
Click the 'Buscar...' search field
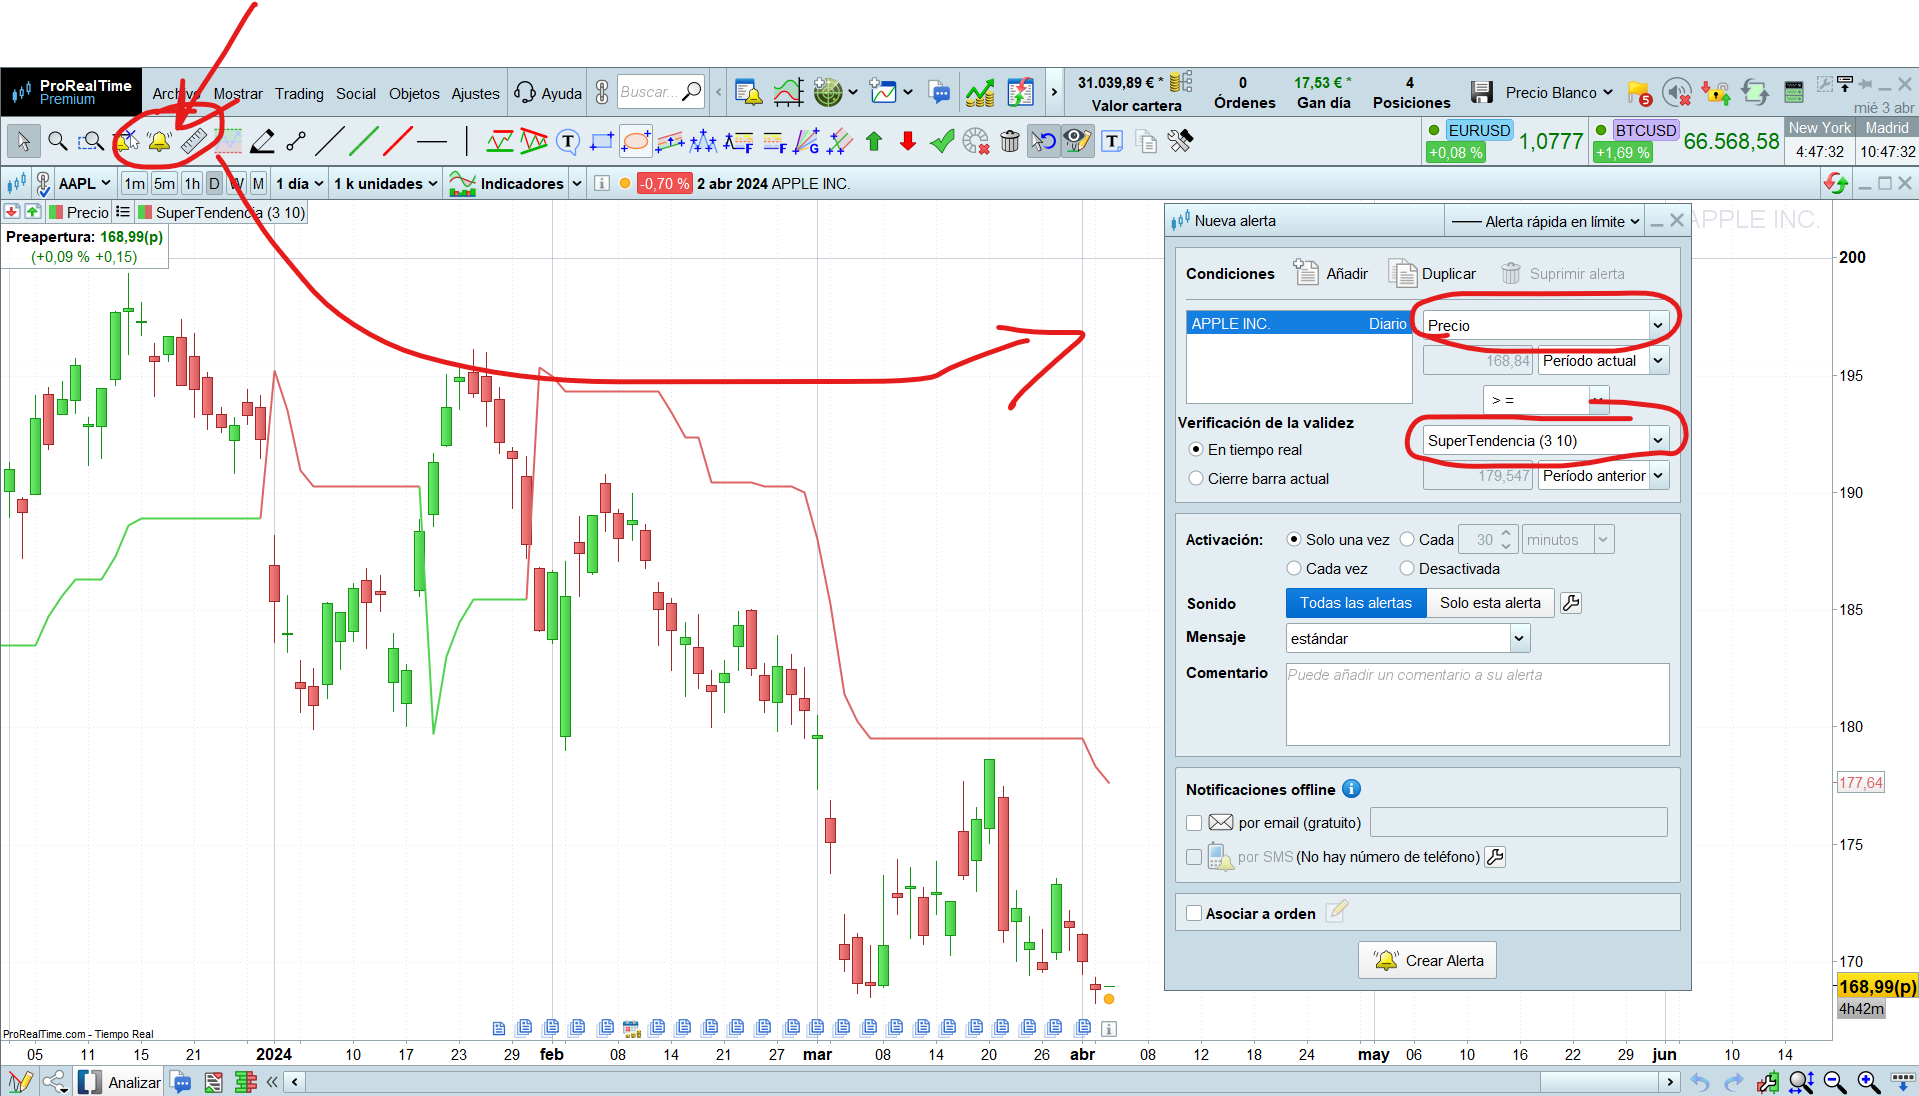coord(660,92)
